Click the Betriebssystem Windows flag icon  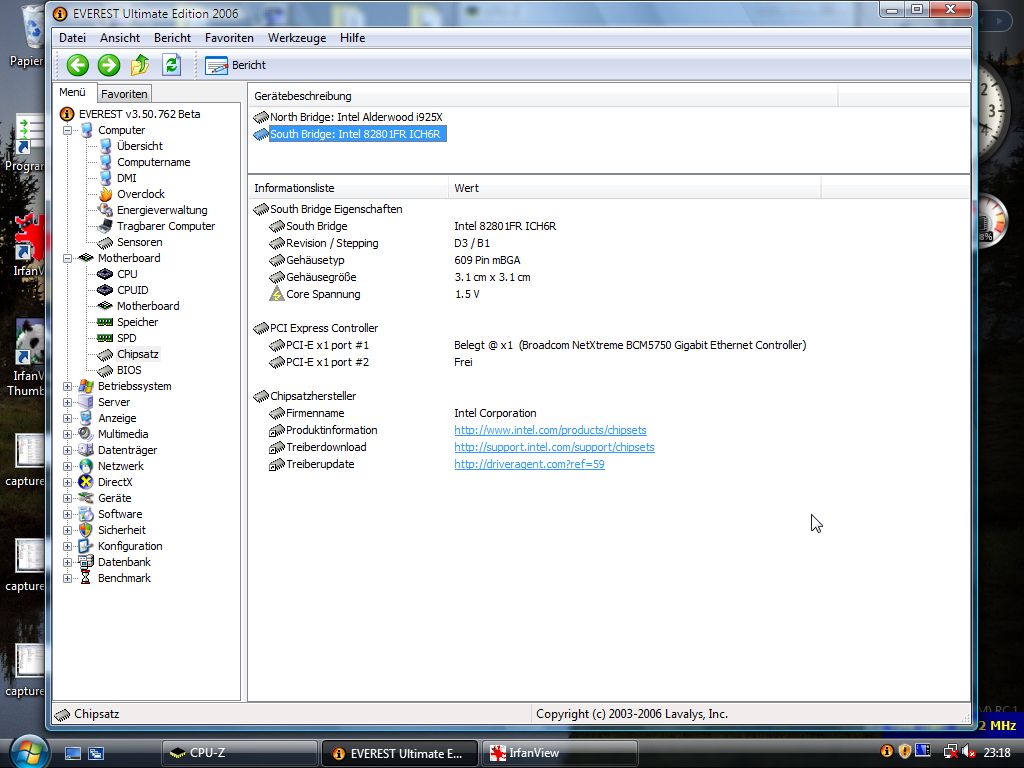[86, 386]
